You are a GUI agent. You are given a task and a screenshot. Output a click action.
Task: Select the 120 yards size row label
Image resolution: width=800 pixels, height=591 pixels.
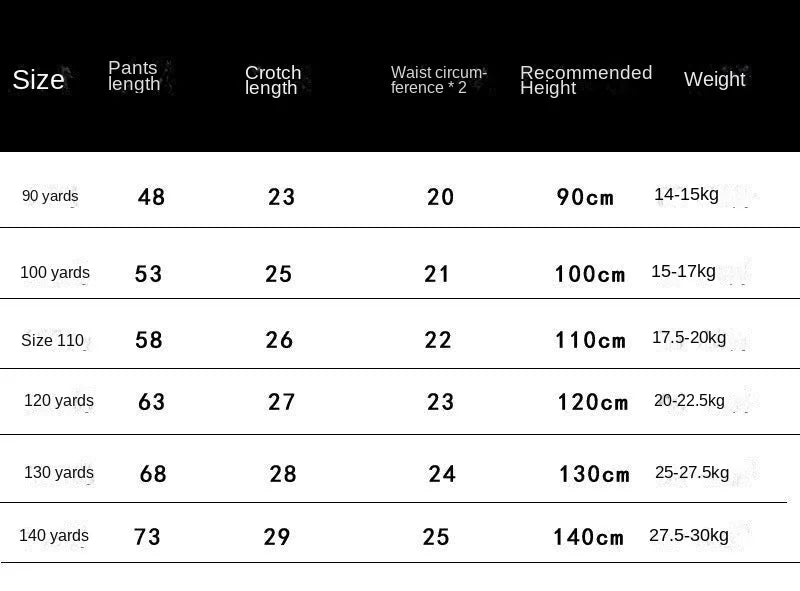[59, 401]
